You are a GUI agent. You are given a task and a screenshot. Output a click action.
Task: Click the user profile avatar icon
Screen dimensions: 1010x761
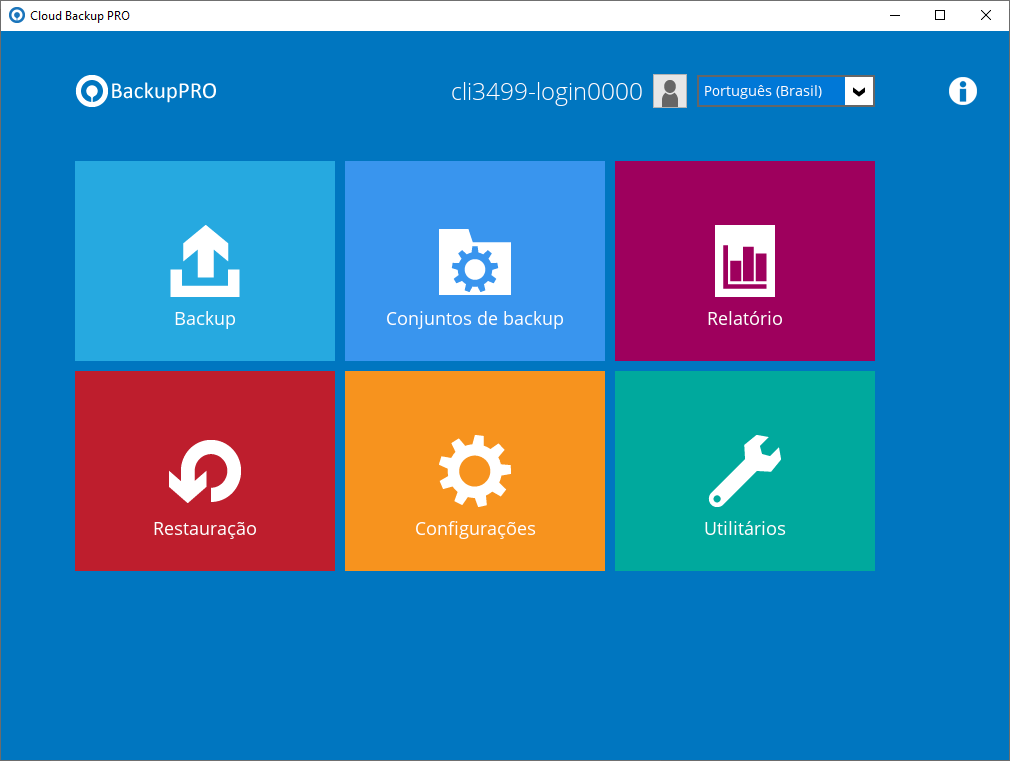click(670, 91)
